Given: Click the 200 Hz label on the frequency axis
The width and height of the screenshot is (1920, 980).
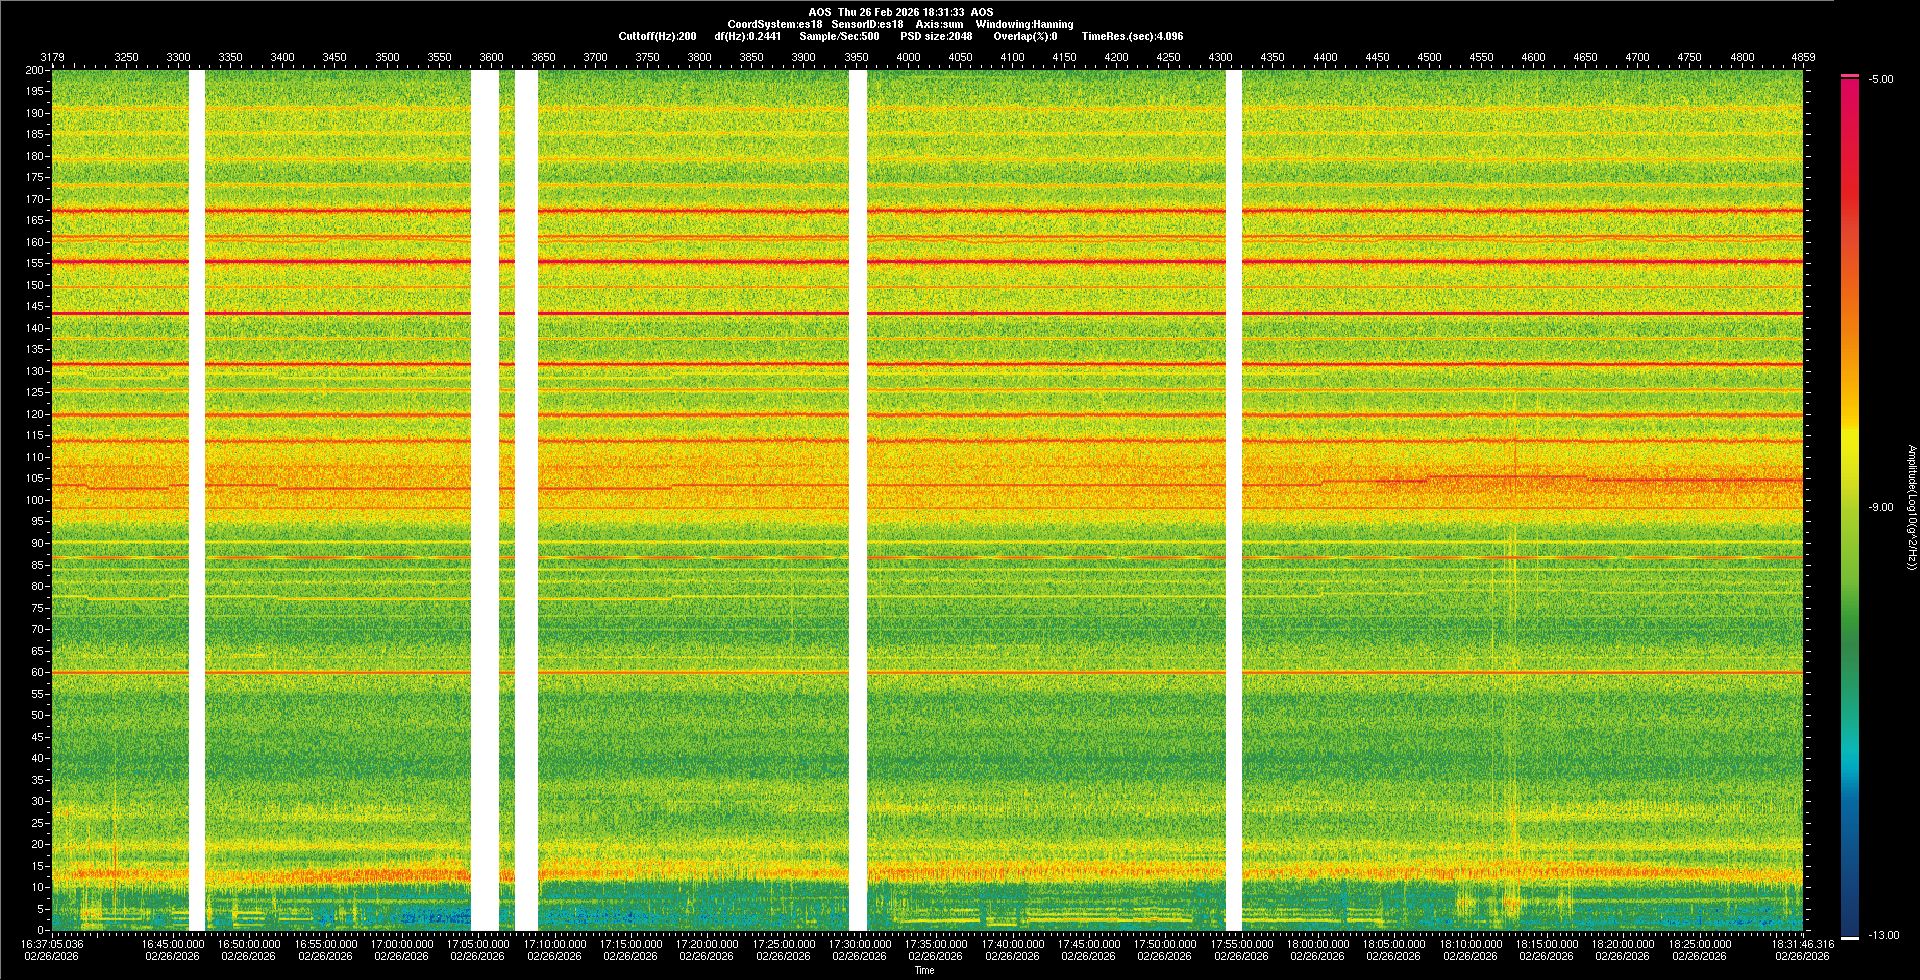Looking at the screenshot, I should click(35, 71).
